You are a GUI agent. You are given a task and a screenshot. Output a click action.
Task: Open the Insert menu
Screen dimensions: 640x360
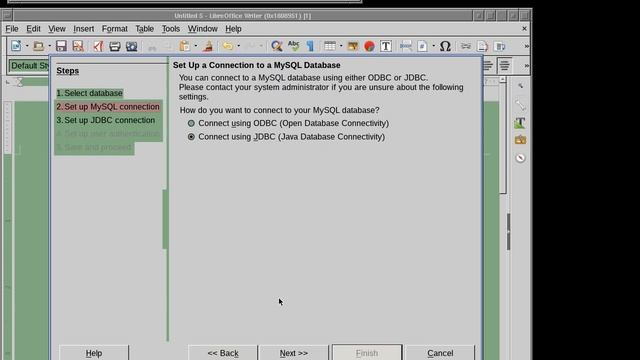click(84, 29)
